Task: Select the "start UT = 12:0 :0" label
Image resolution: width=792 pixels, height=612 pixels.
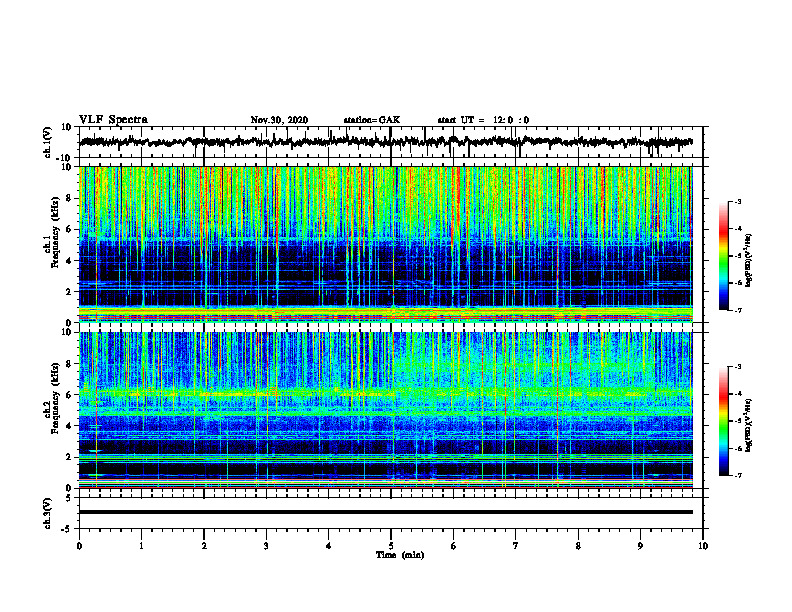Action: pyautogui.click(x=483, y=120)
